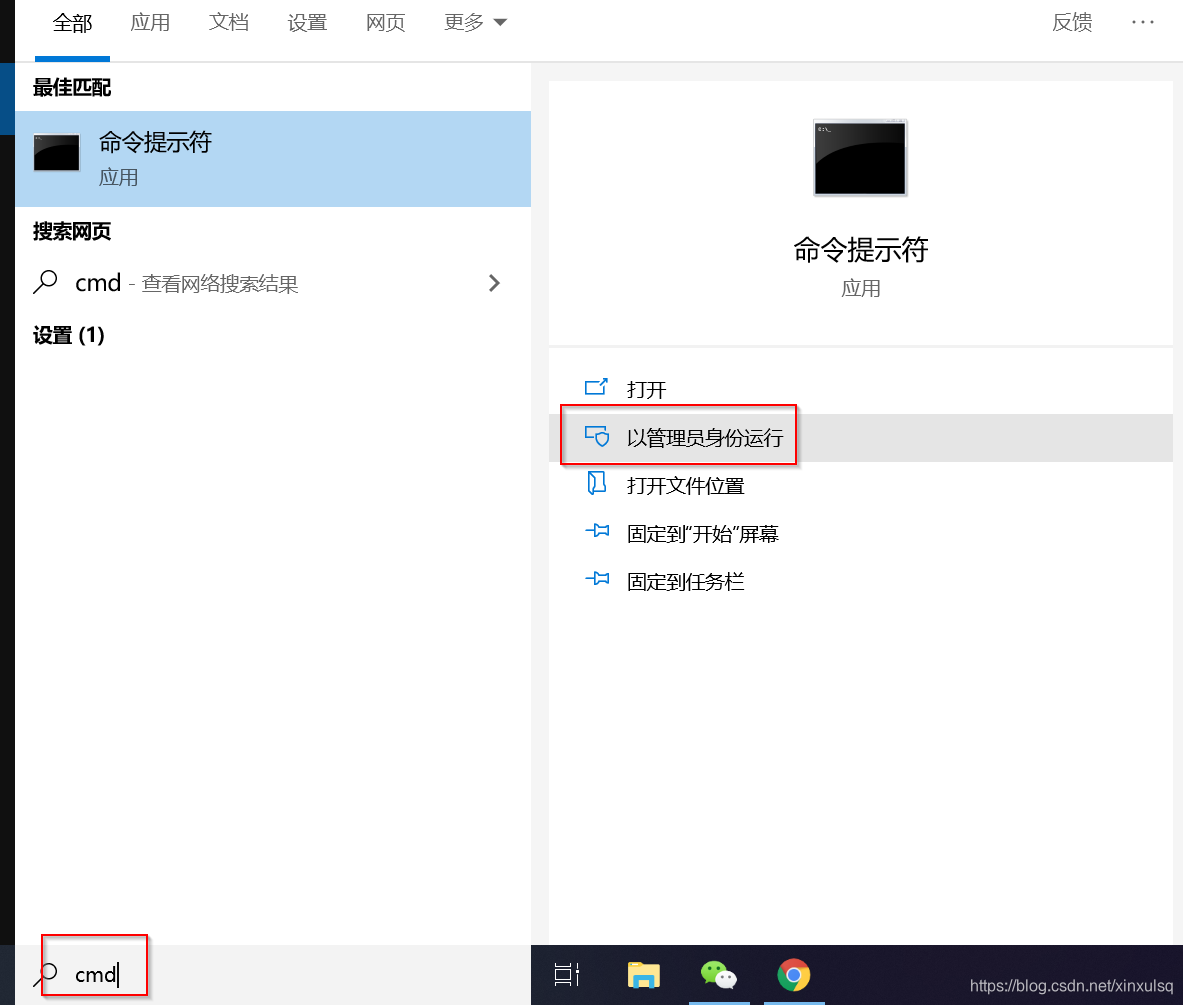Switch to the 应用 (Apps) tab

(x=150, y=22)
